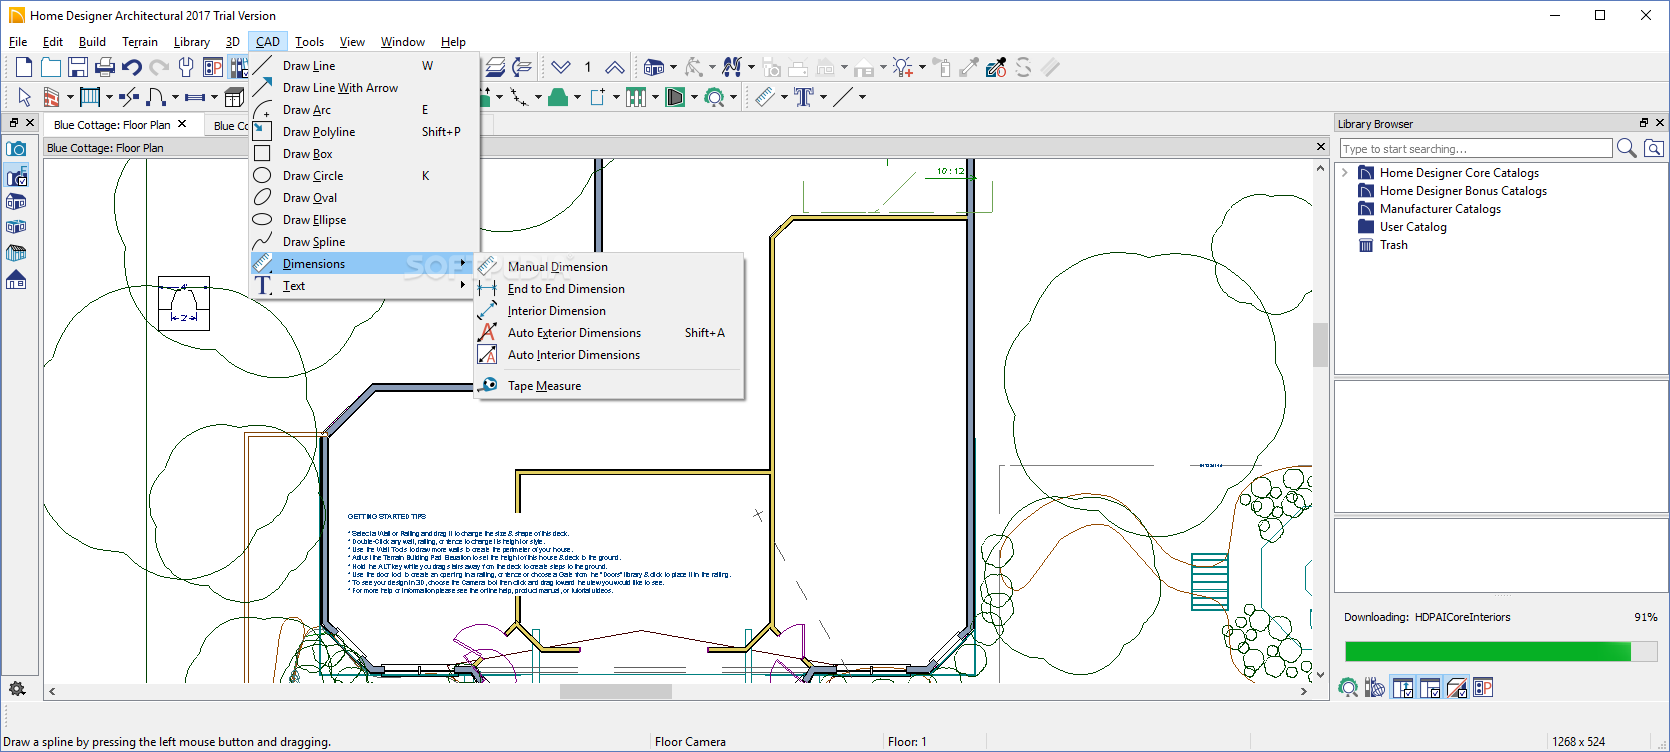The image size is (1670, 752).
Task: Open the camera view dropdown arrow
Action: click(x=673, y=67)
